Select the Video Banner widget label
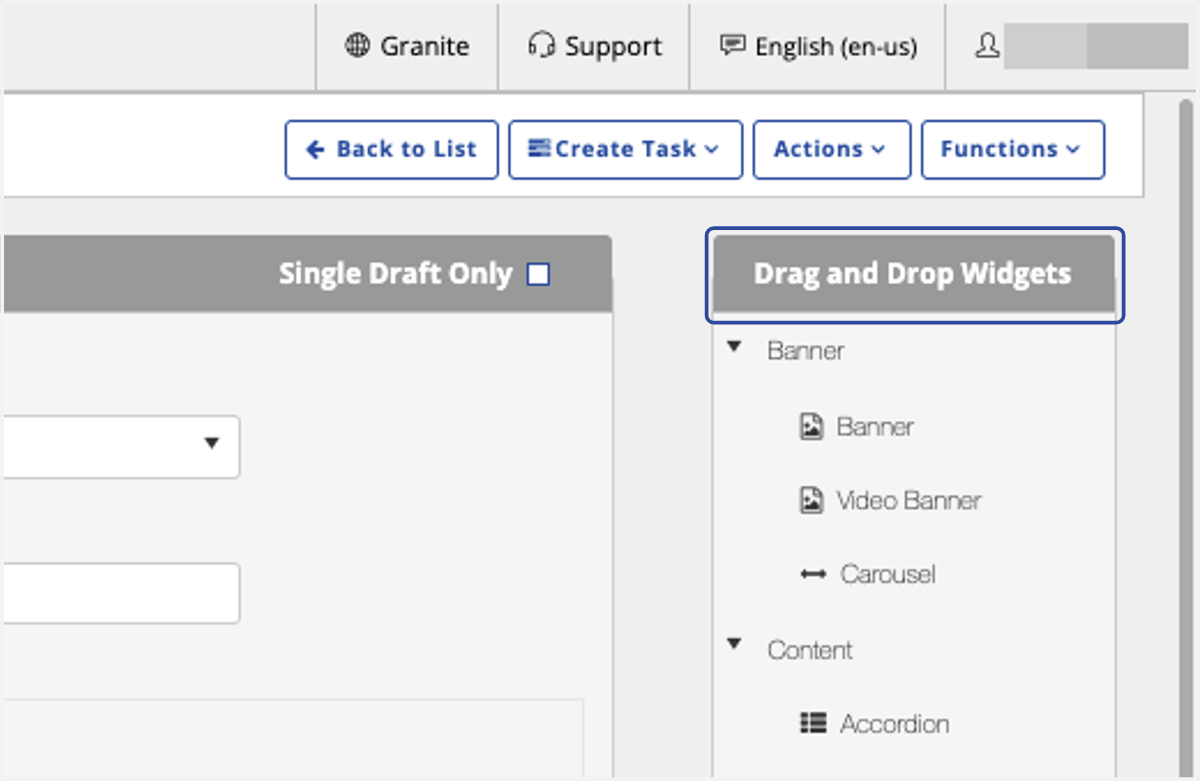 point(908,500)
